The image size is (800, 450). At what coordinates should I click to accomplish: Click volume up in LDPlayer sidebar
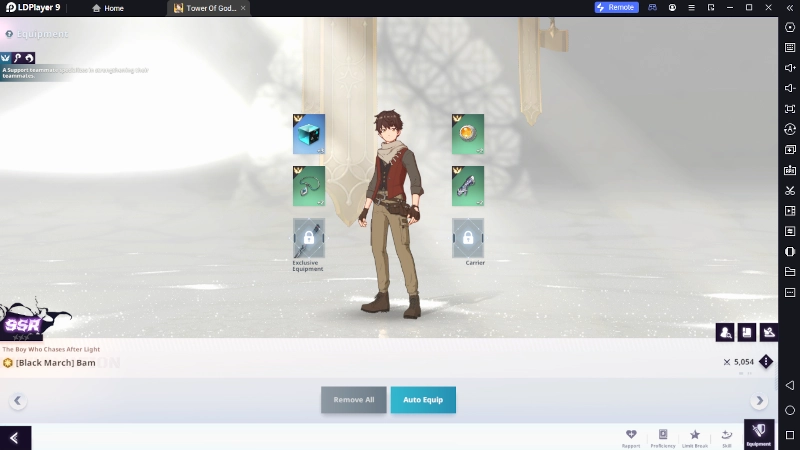click(x=790, y=68)
